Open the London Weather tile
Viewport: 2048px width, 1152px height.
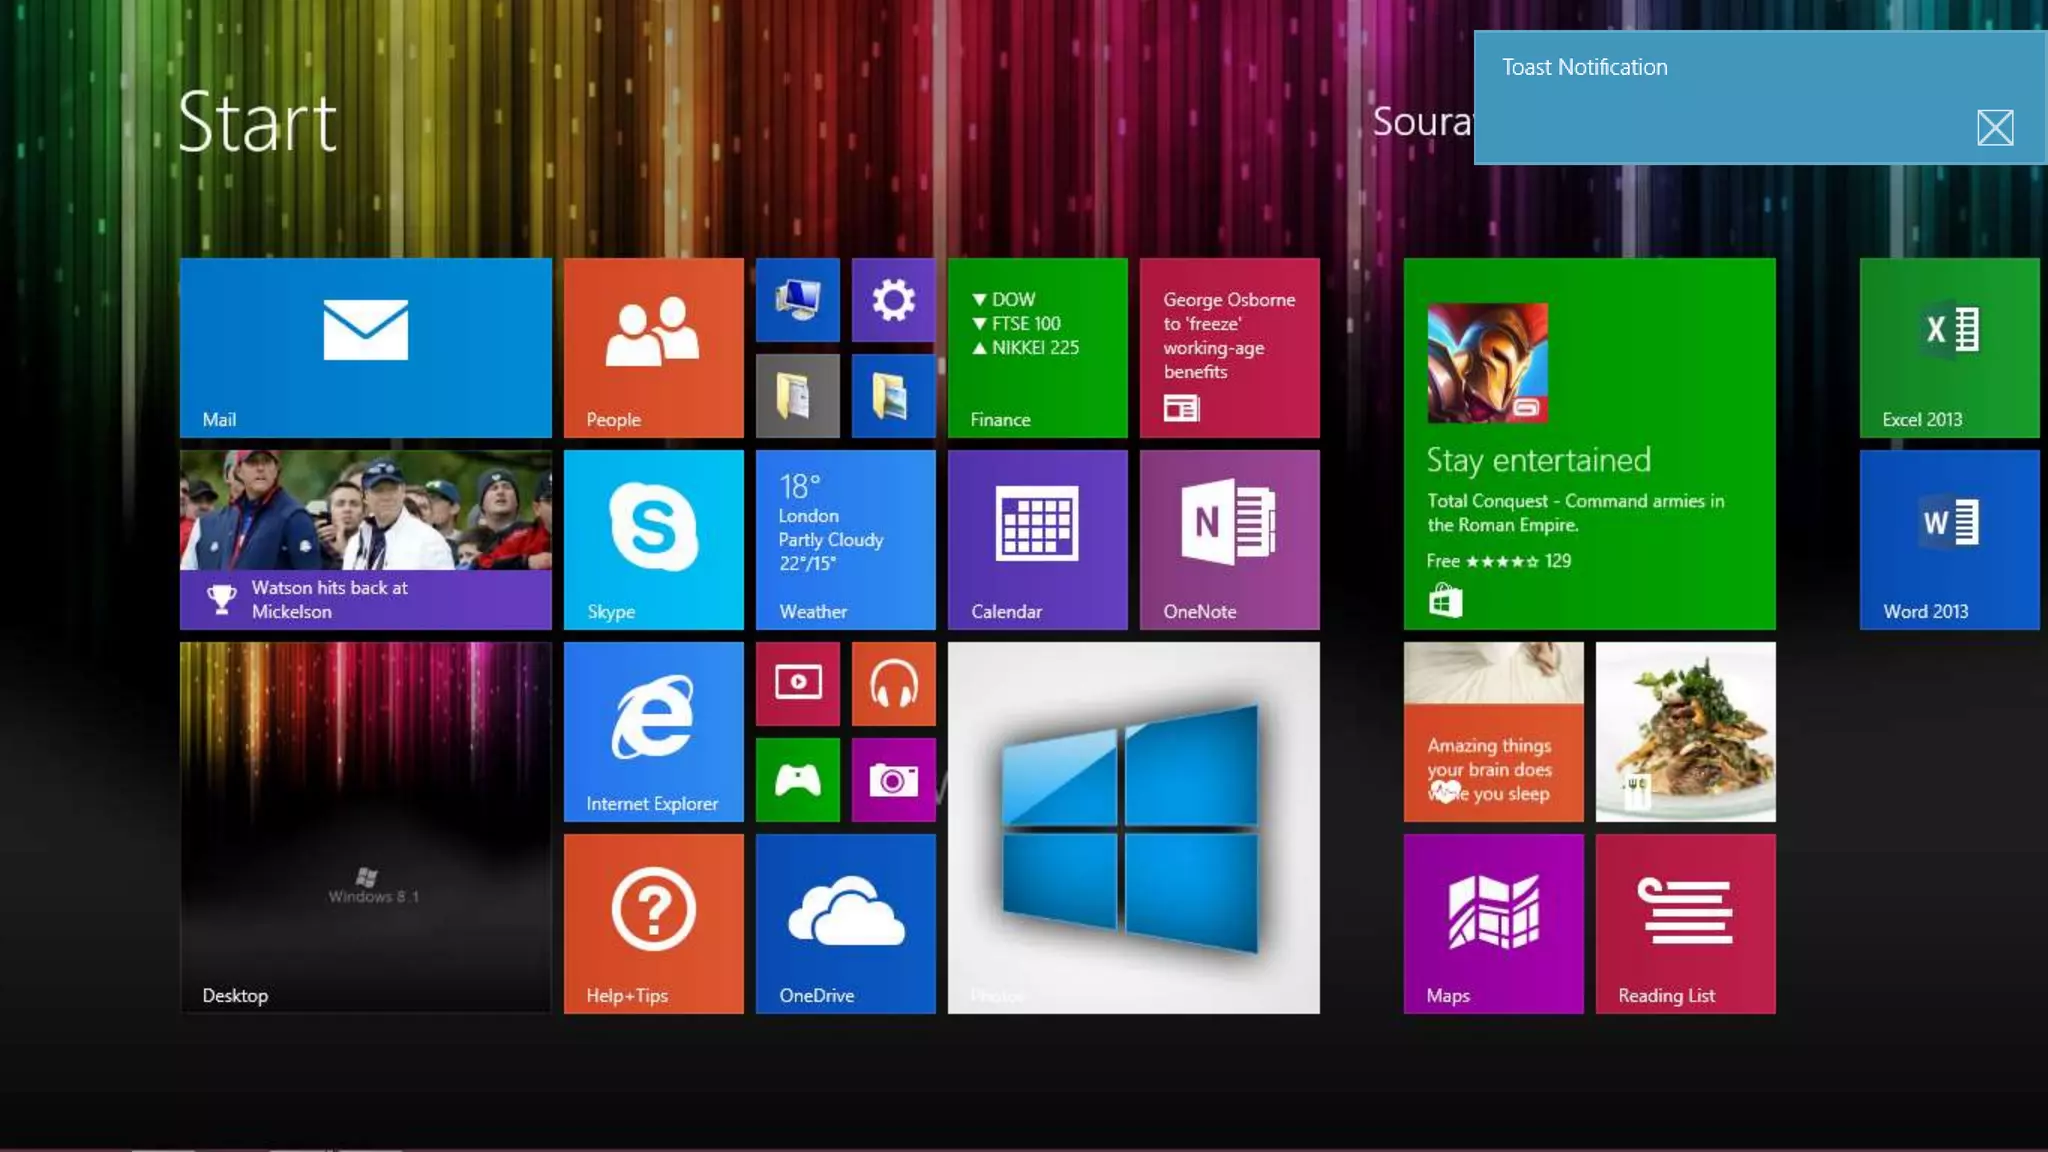pyautogui.click(x=845, y=539)
